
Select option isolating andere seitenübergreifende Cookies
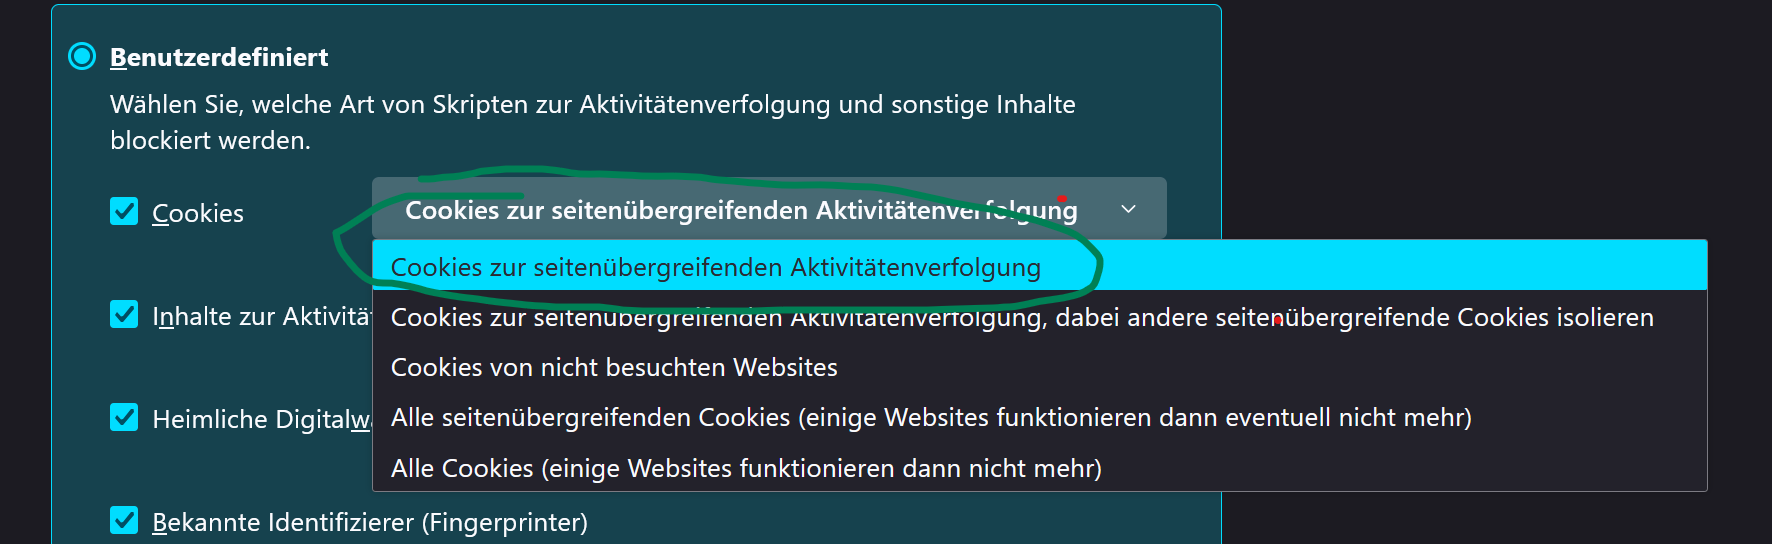click(1039, 317)
